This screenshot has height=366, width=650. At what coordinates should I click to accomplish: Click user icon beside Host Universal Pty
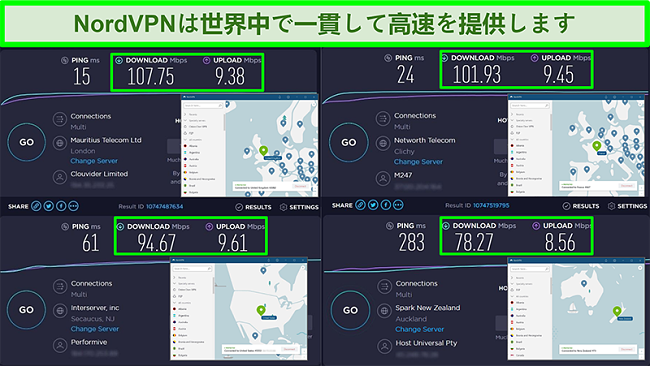[385, 345]
